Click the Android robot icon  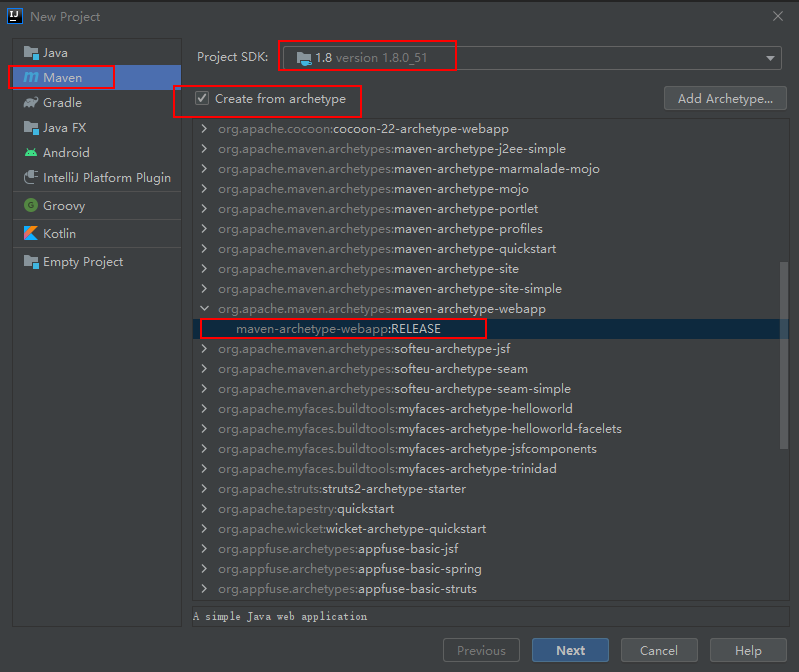click(31, 152)
